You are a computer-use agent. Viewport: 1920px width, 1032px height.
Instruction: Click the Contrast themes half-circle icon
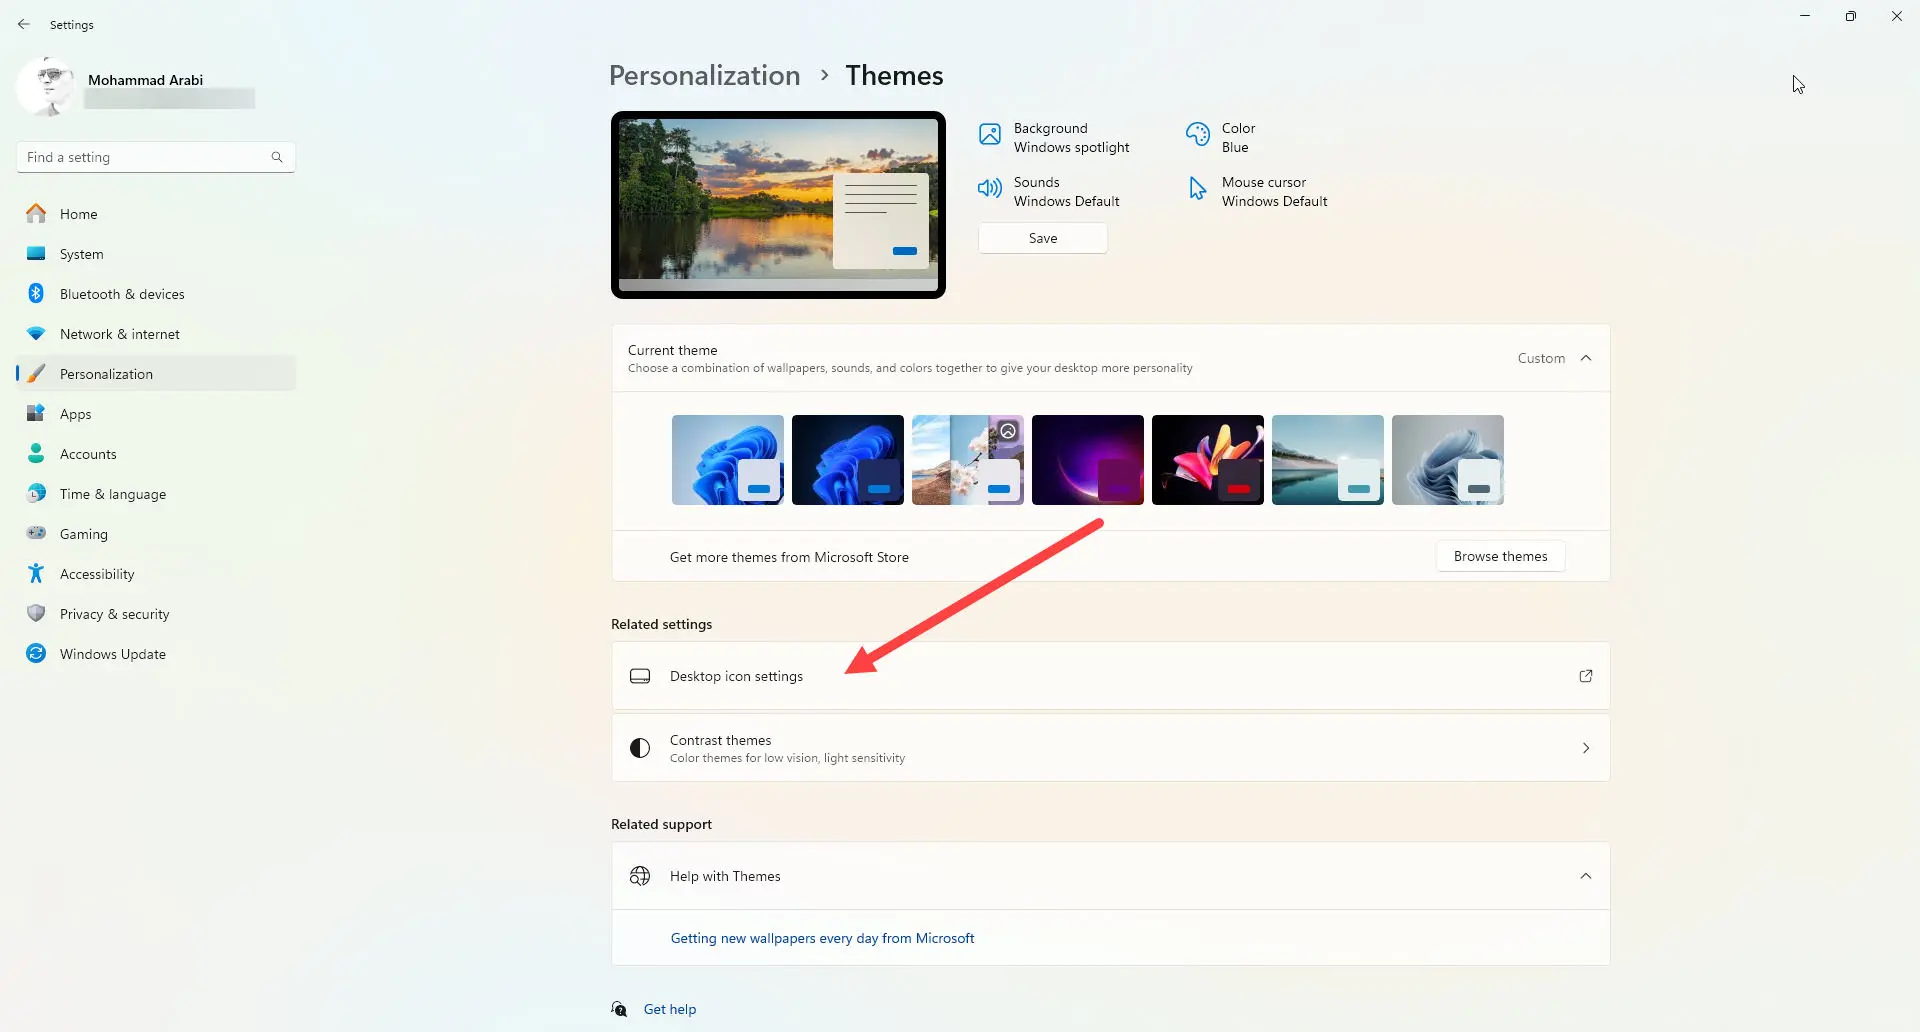pyautogui.click(x=640, y=748)
